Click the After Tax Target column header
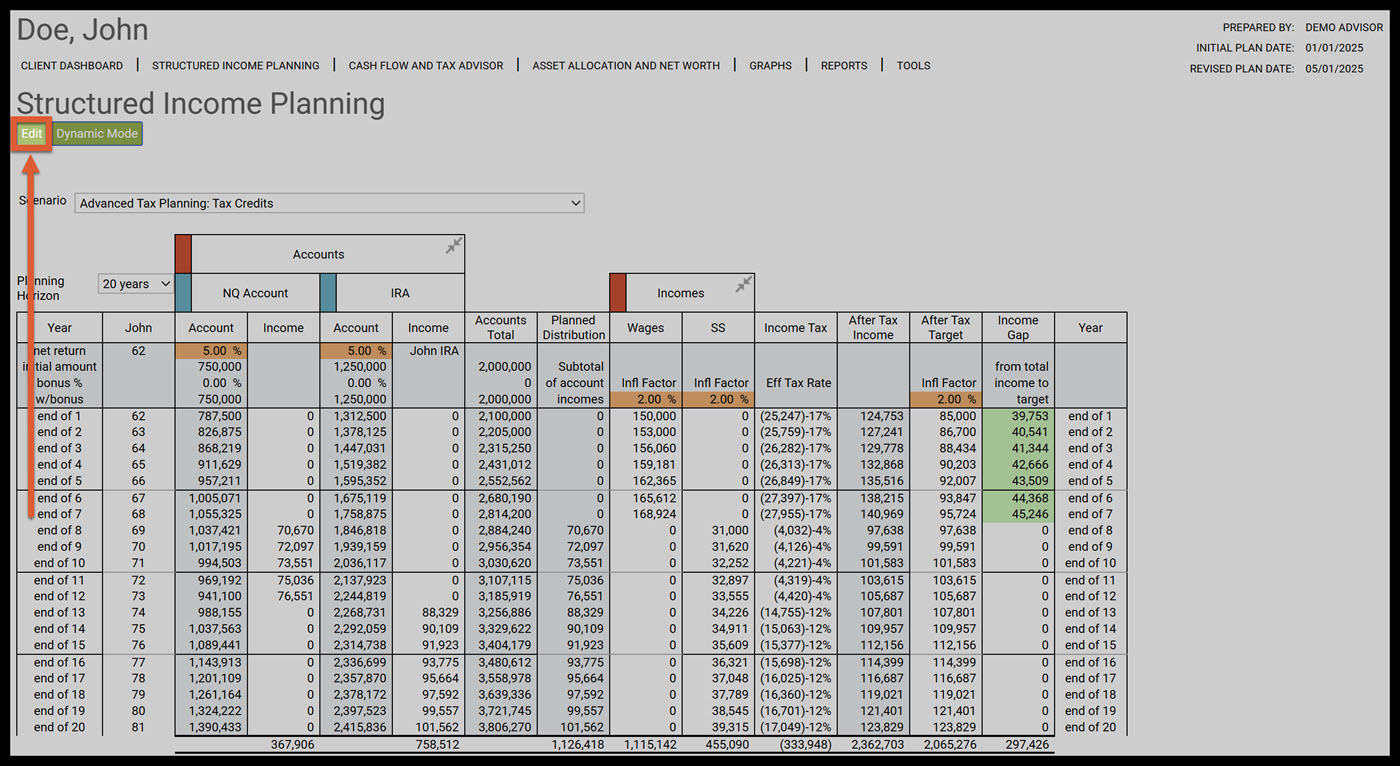The image size is (1400, 766). (946, 328)
